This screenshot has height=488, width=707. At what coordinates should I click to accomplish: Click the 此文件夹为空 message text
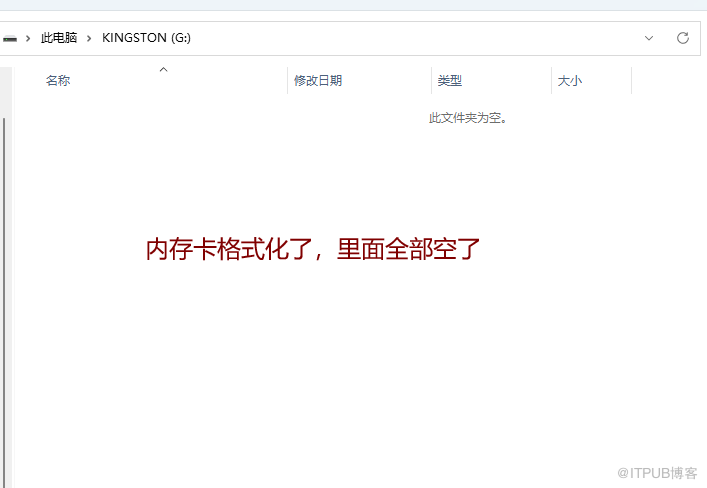468,118
